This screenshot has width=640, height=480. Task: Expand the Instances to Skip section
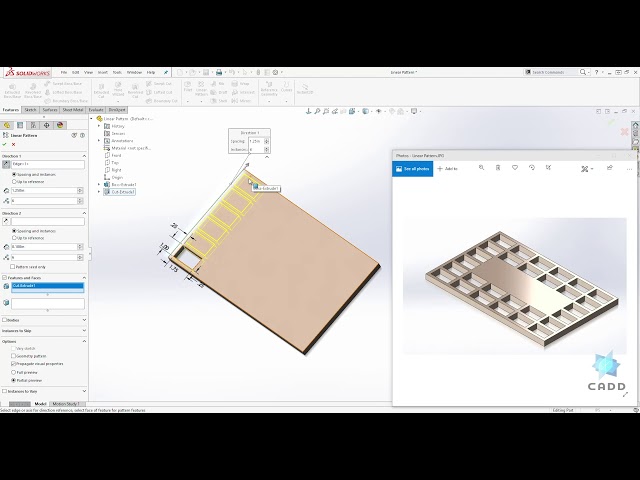point(84,331)
